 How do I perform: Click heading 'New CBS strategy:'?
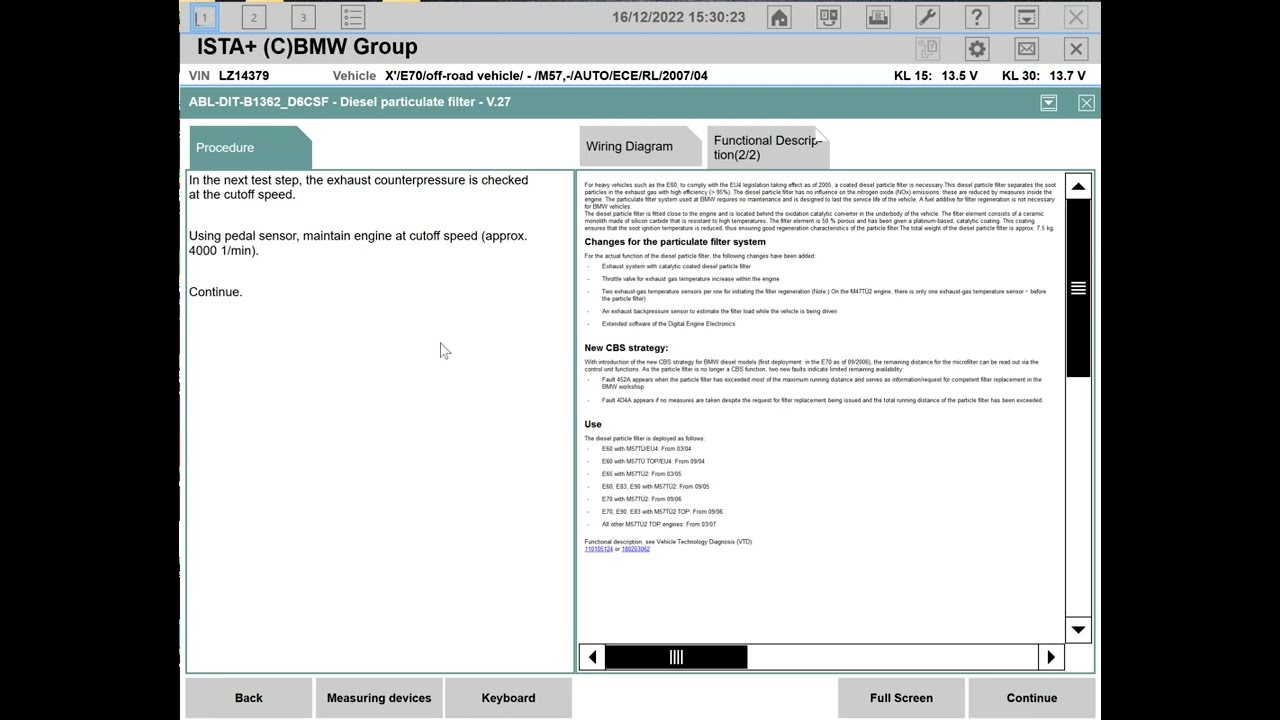626,348
